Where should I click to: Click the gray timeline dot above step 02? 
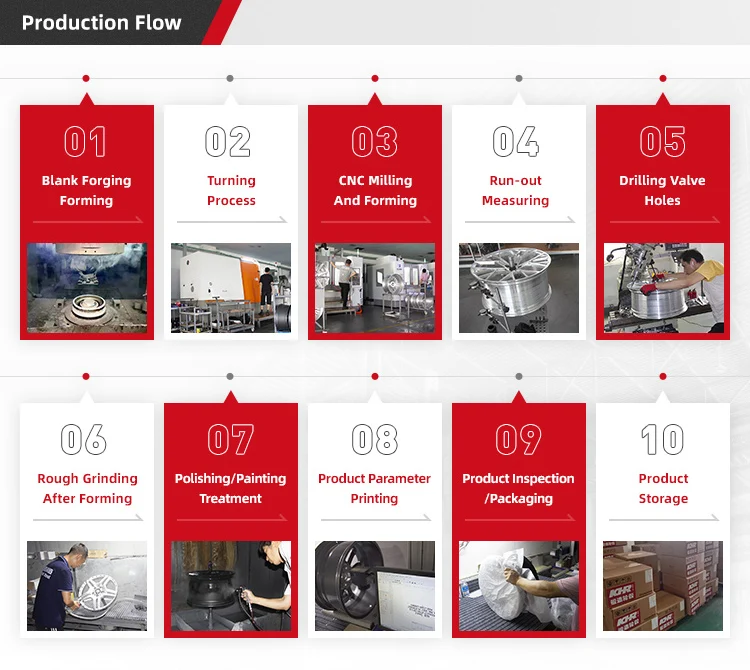[230, 78]
